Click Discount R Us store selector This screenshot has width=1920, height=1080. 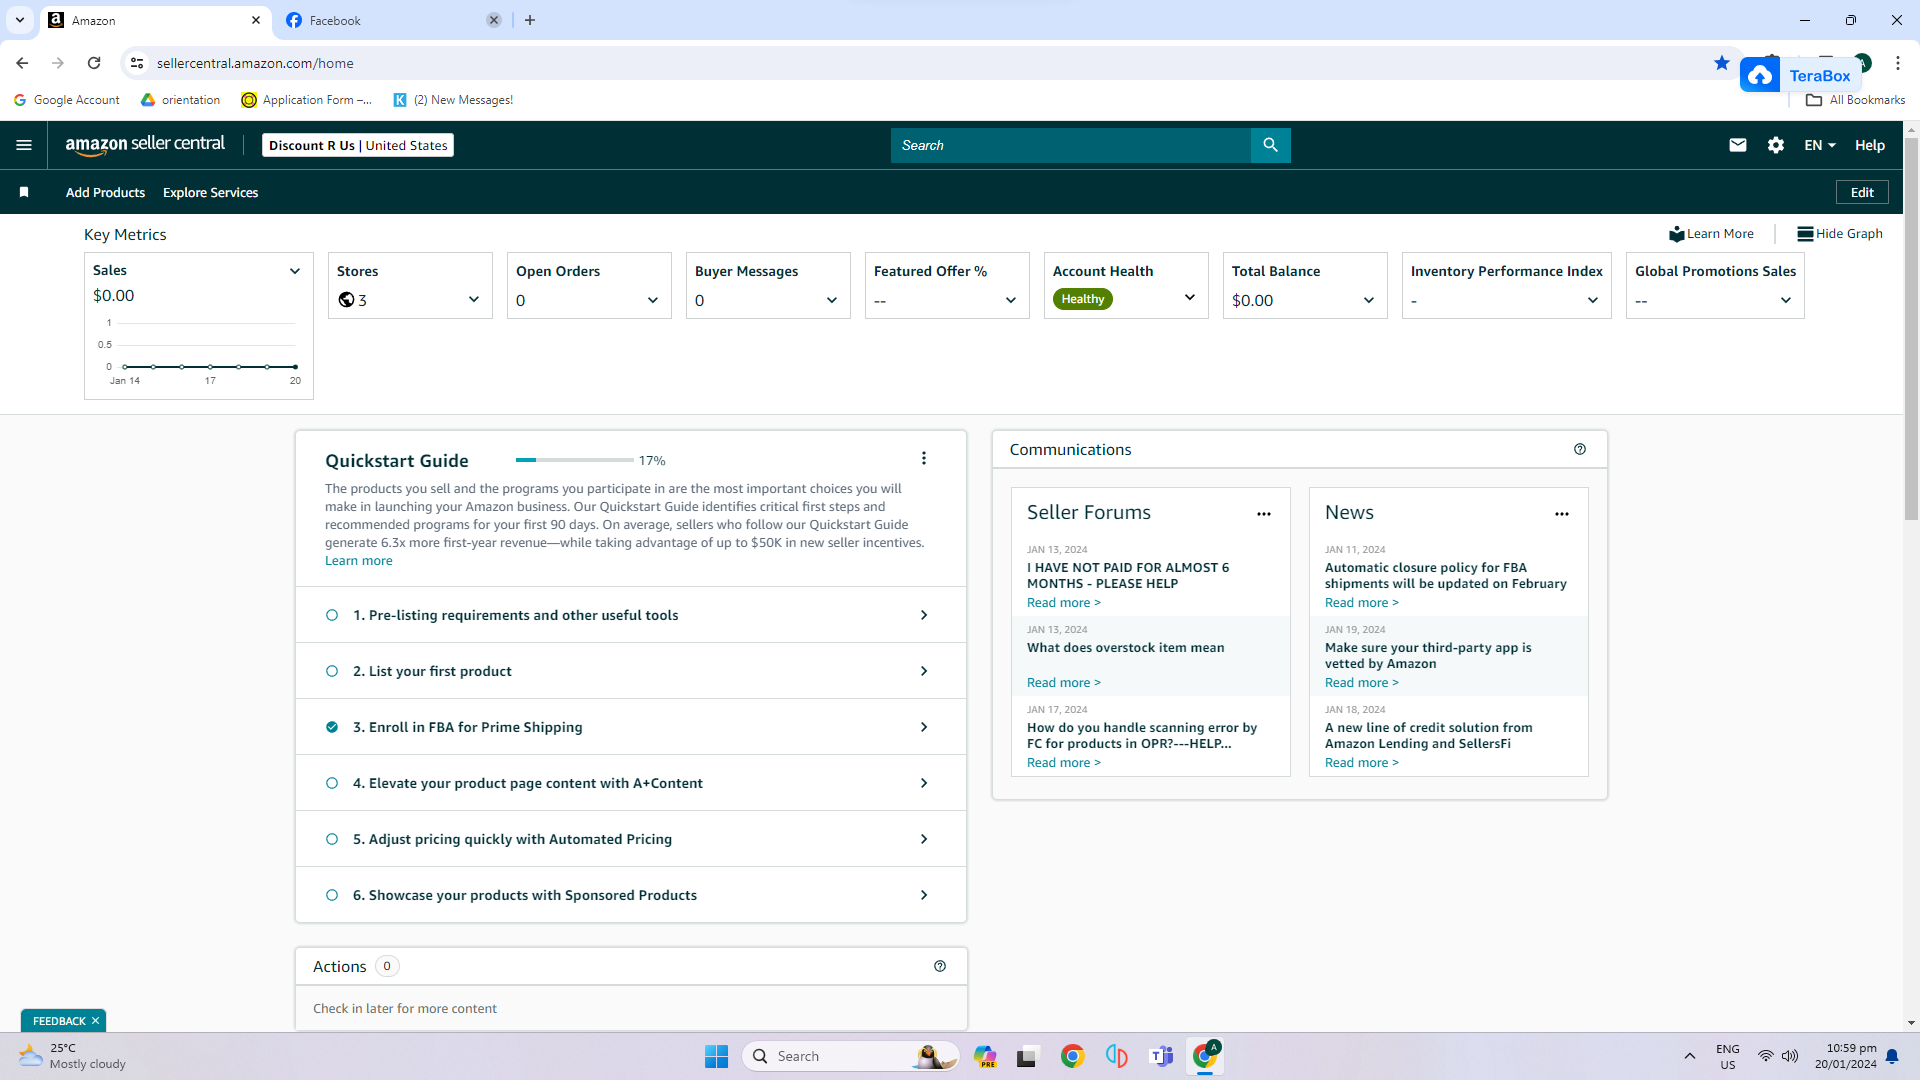pos(358,145)
